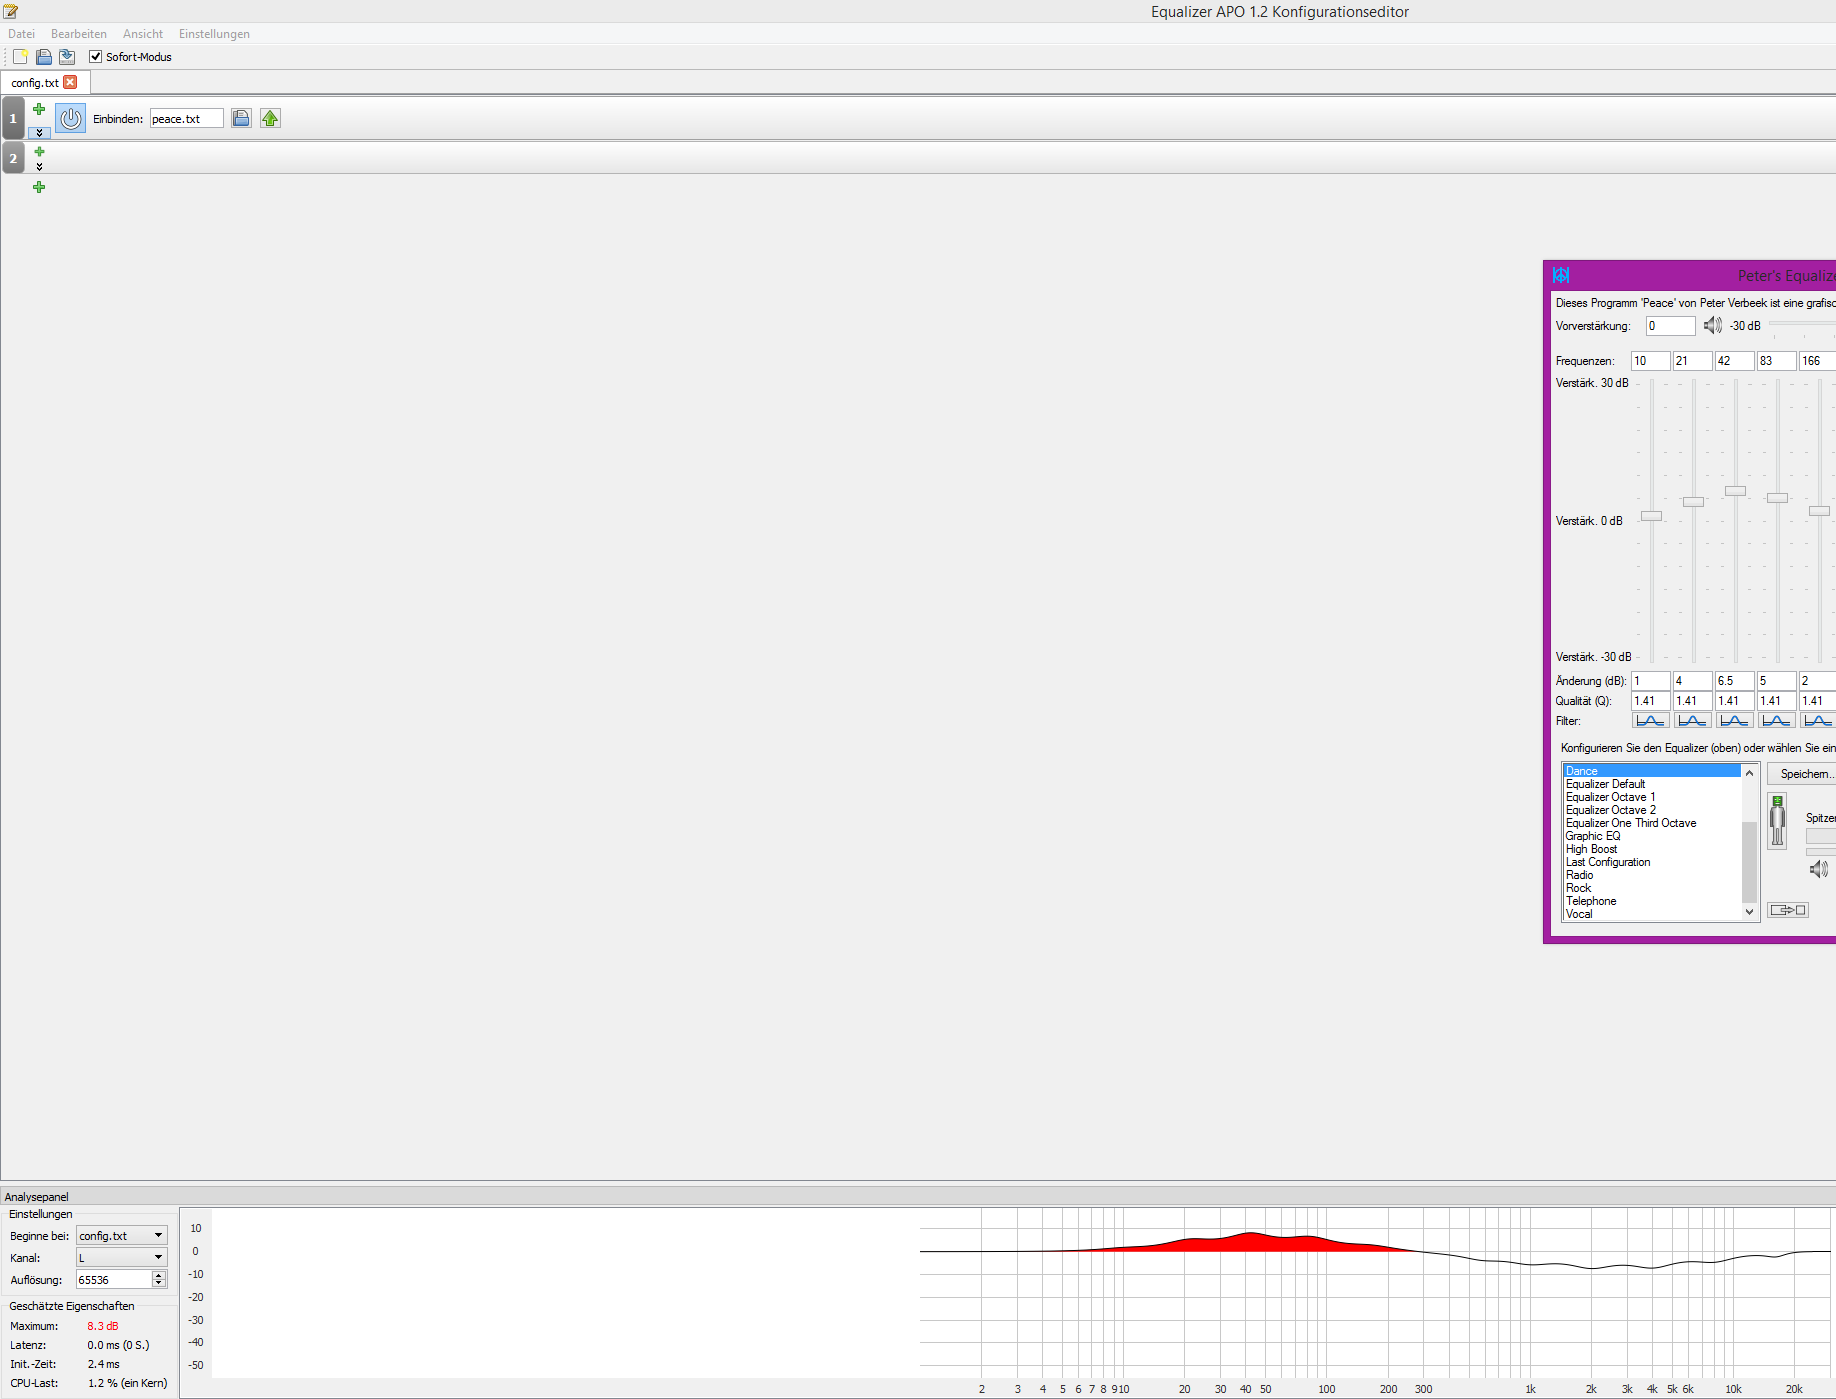This screenshot has height=1399, width=1836.
Task: Add a filter using row 1's green plus
Action: [39, 109]
